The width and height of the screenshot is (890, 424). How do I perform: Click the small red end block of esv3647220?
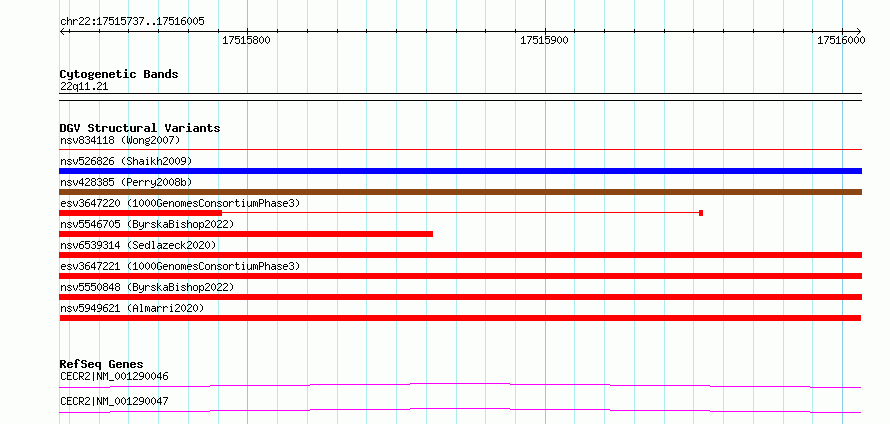tap(701, 213)
